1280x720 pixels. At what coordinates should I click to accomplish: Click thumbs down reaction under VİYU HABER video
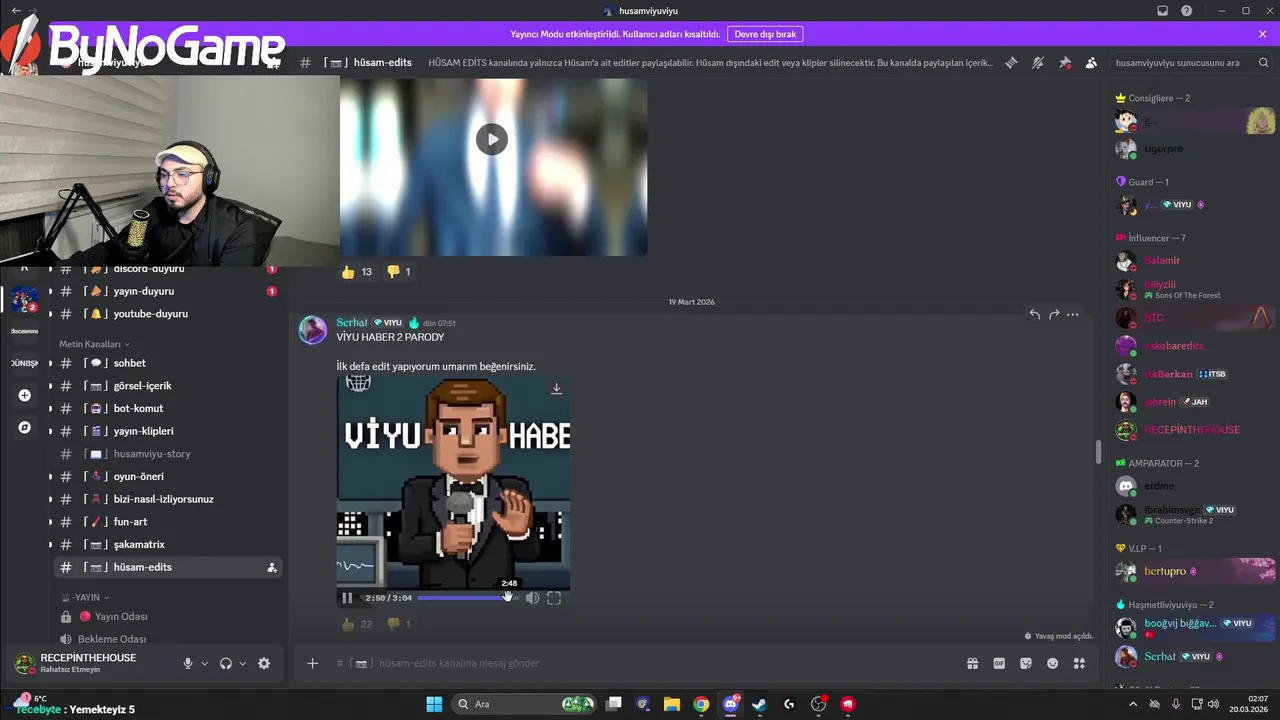(398, 624)
